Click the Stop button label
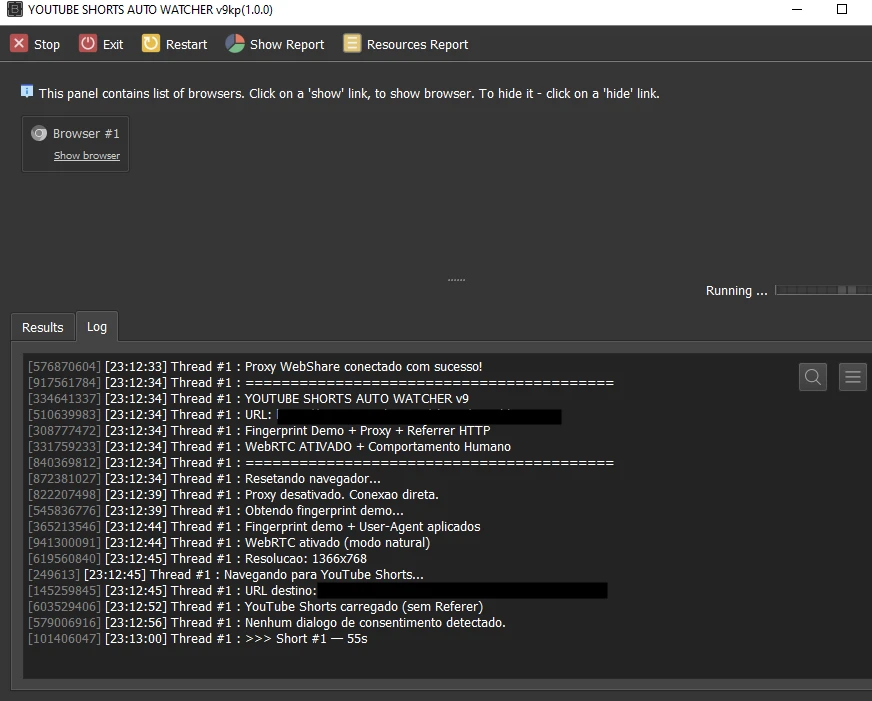The image size is (872, 701). point(47,44)
